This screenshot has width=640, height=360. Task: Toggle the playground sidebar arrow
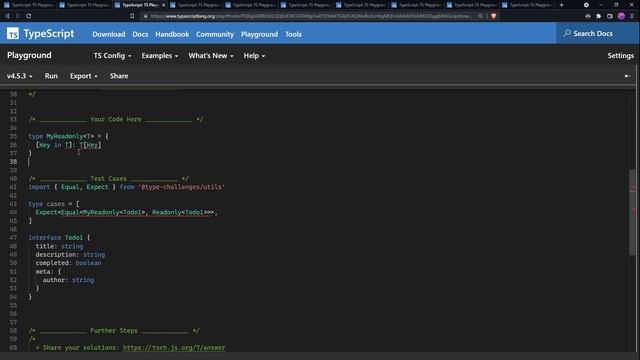(627, 76)
